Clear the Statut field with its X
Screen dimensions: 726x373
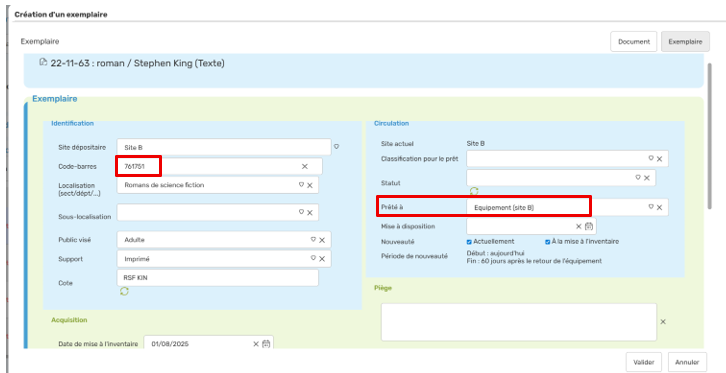point(647,178)
